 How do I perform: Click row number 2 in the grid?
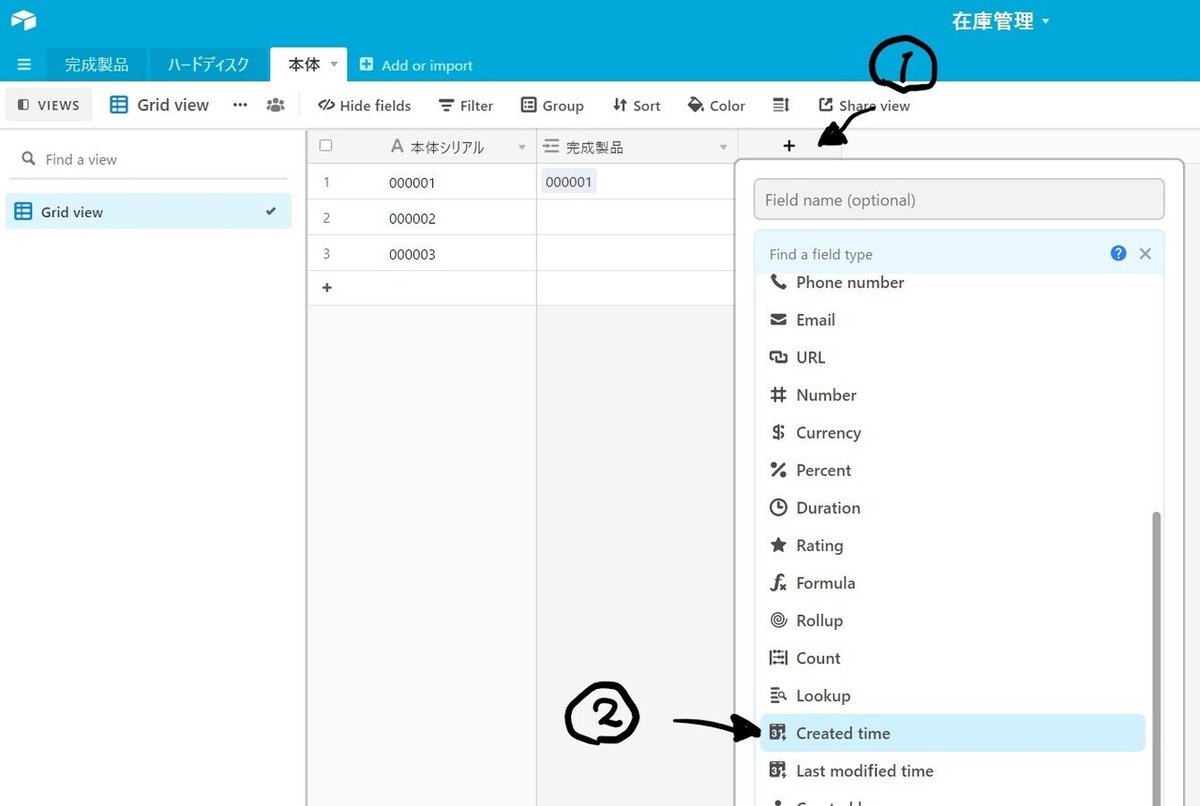pyautogui.click(x=326, y=218)
